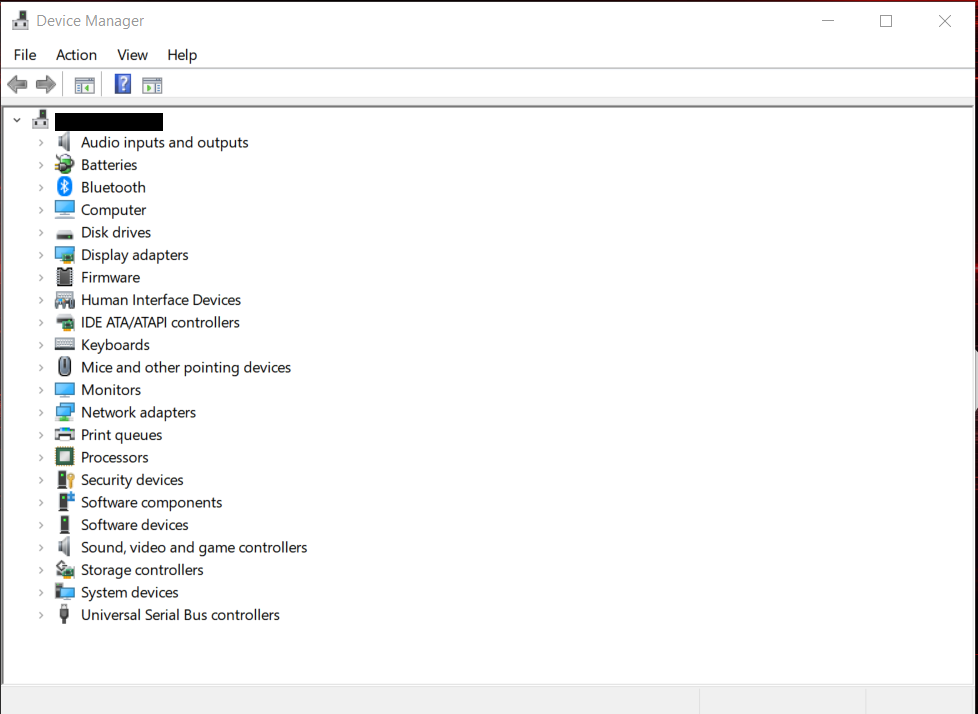Select the Human Interface Devices label
Screen dimensions: 978x714
(161, 300)
